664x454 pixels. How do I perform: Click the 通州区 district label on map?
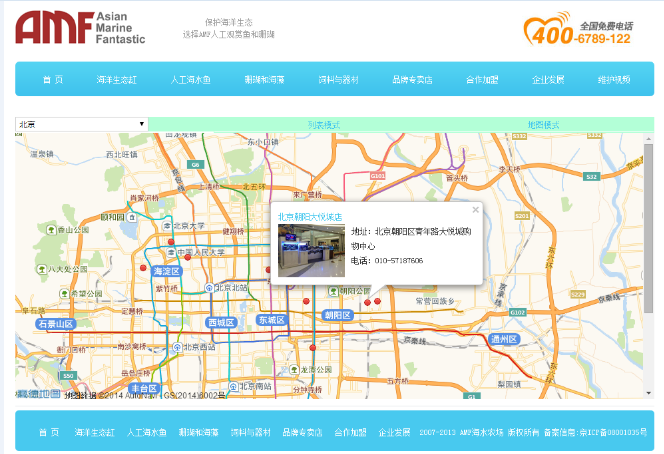tap(503, 339)
